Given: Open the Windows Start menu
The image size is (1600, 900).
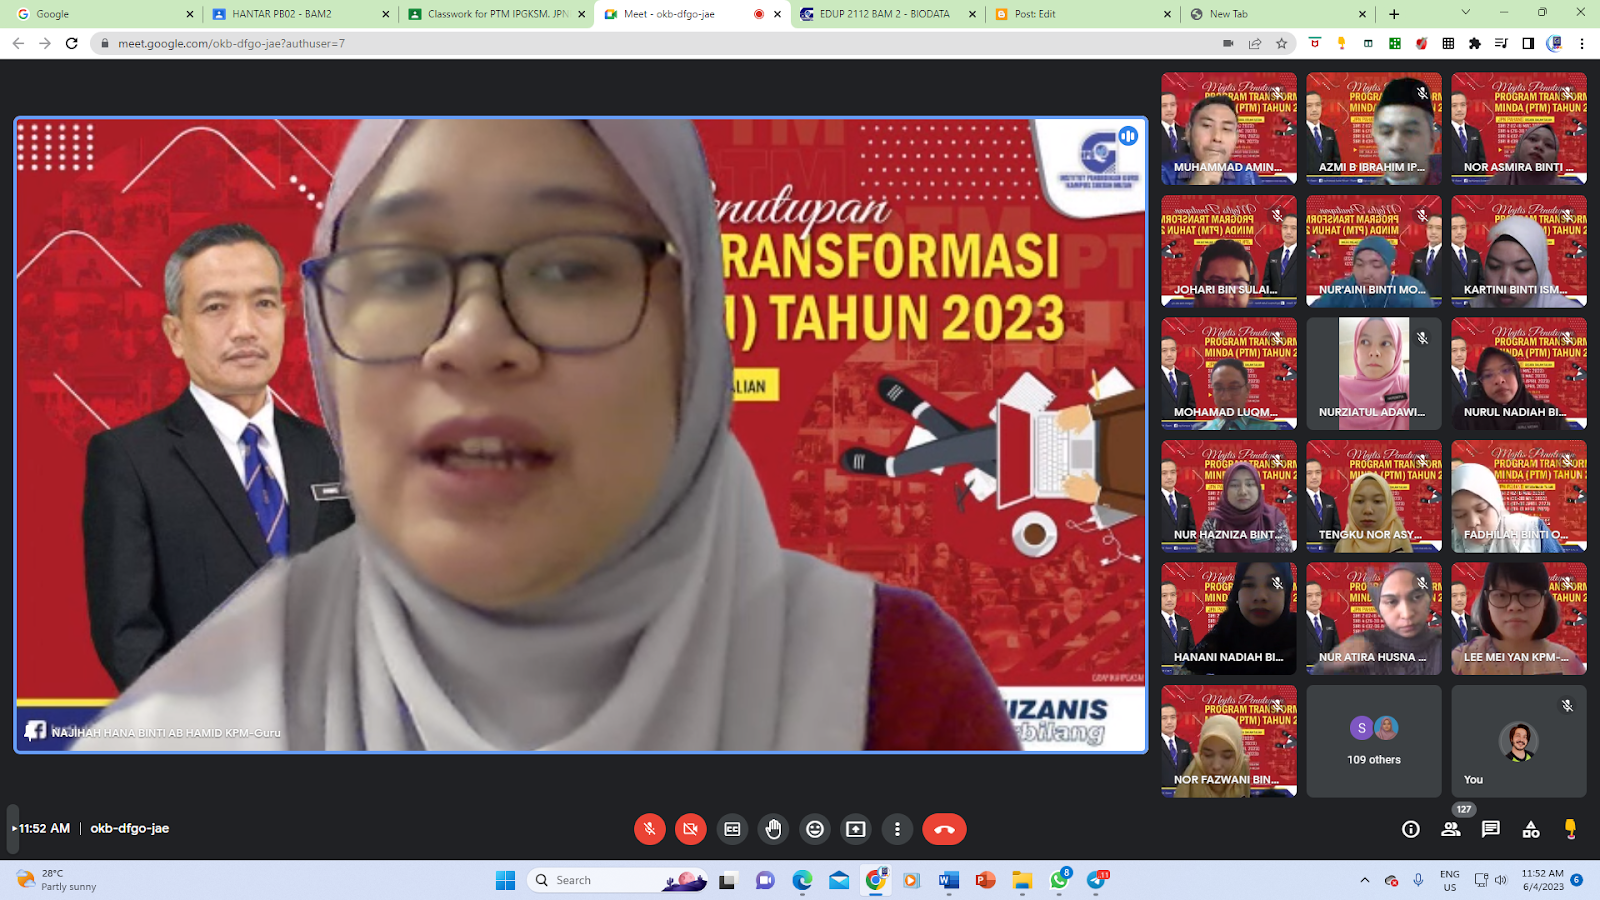Looking at the screenshot, I should (506, 880).
